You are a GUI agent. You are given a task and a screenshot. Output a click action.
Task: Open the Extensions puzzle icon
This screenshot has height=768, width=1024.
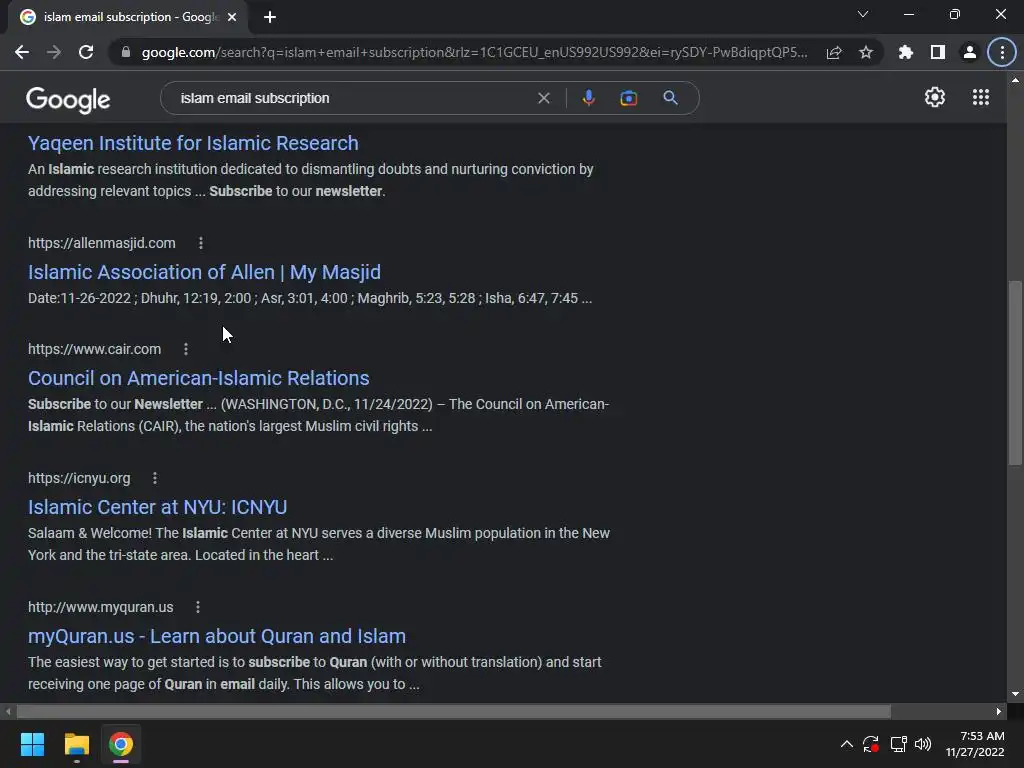[x=906, y=52]
